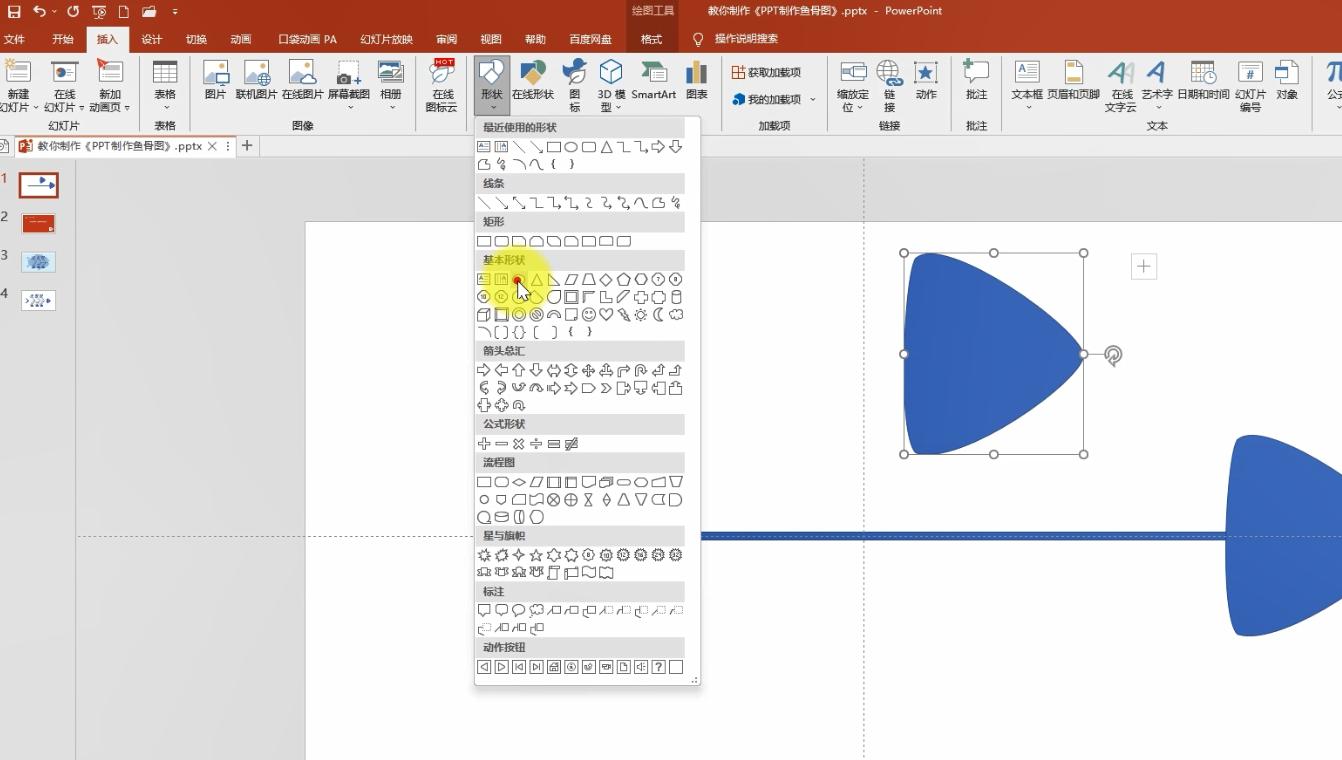Open the 文件 File menu
Image resolution: width=1342 pixels, height=760 pixels.
(14, 40)
